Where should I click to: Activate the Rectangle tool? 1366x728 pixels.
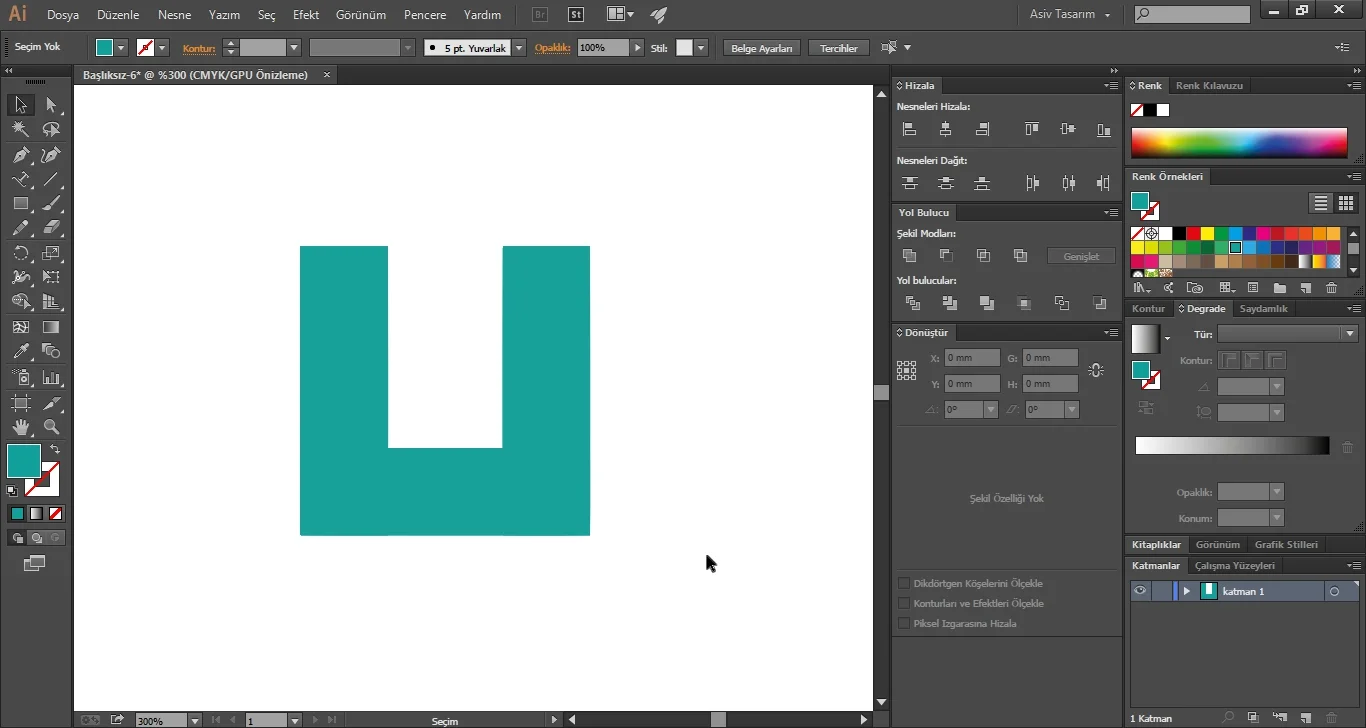tap(20, 204)
